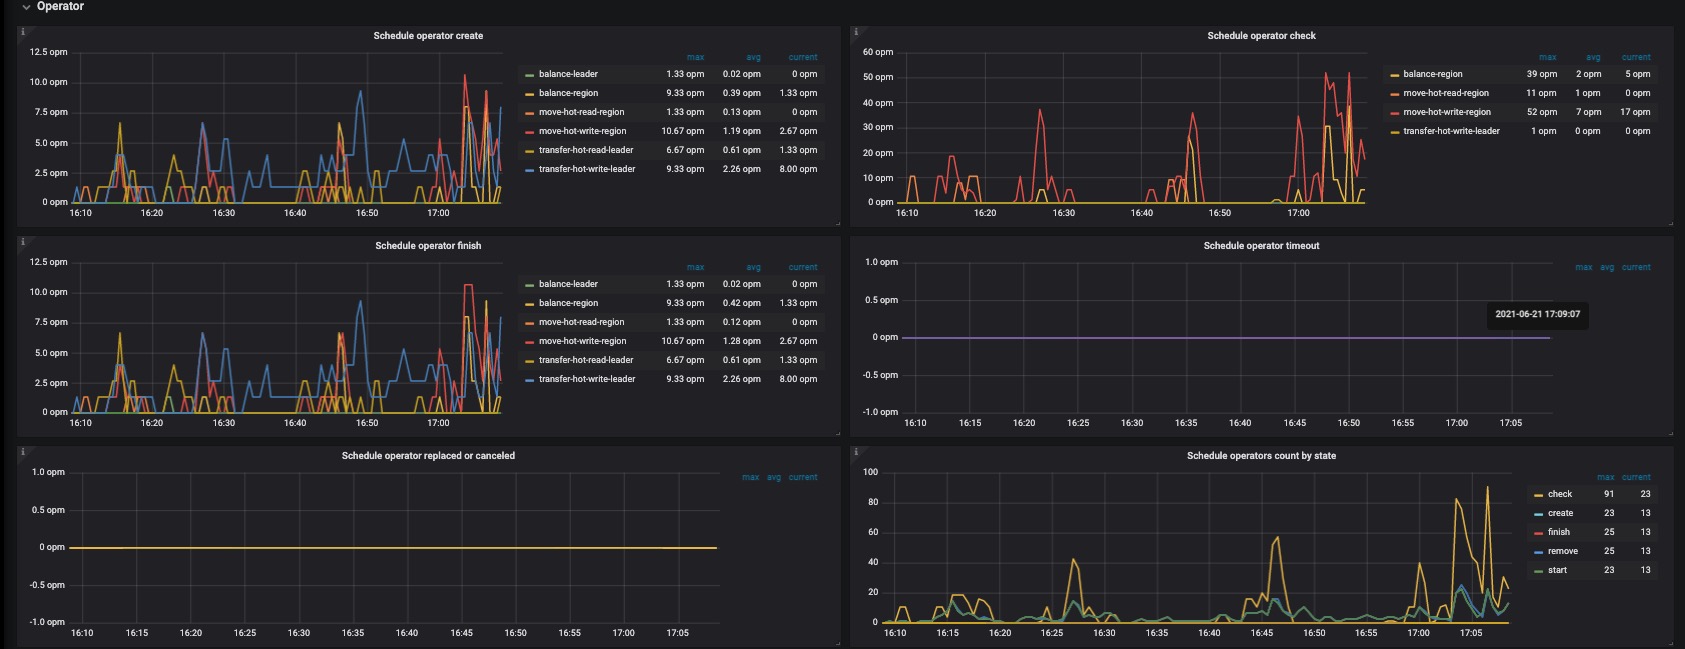
Task: Toggle move-hot-write-region series in Schedule operator check legend
Action: pos(1446,112)
